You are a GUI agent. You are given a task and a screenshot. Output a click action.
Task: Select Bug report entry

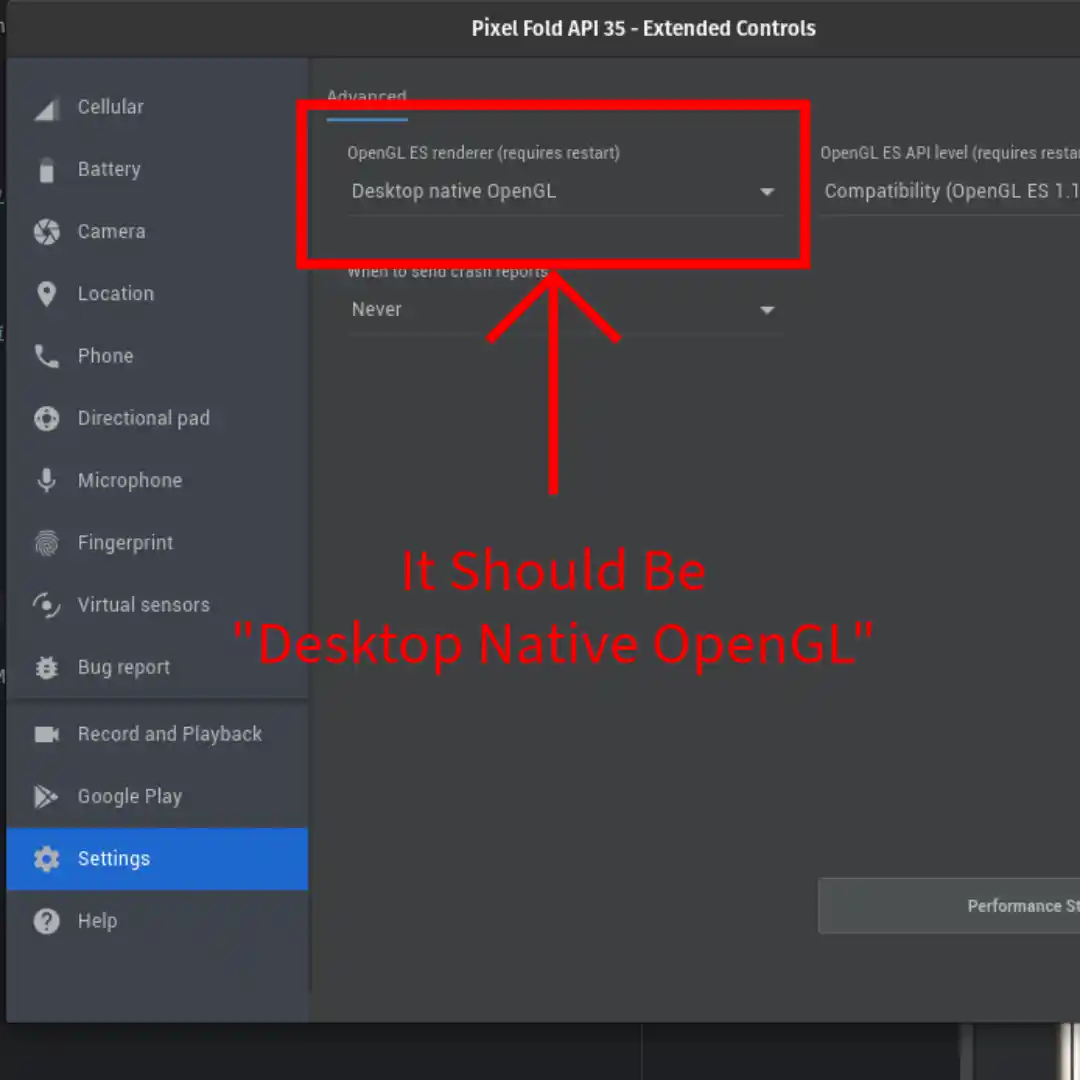pyautogui.click(x=157, y=667)
